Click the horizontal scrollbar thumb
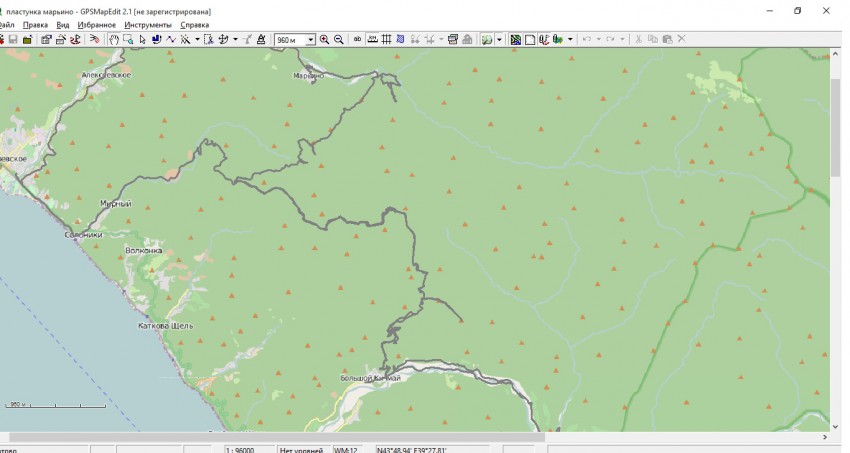 pos(275,437)
